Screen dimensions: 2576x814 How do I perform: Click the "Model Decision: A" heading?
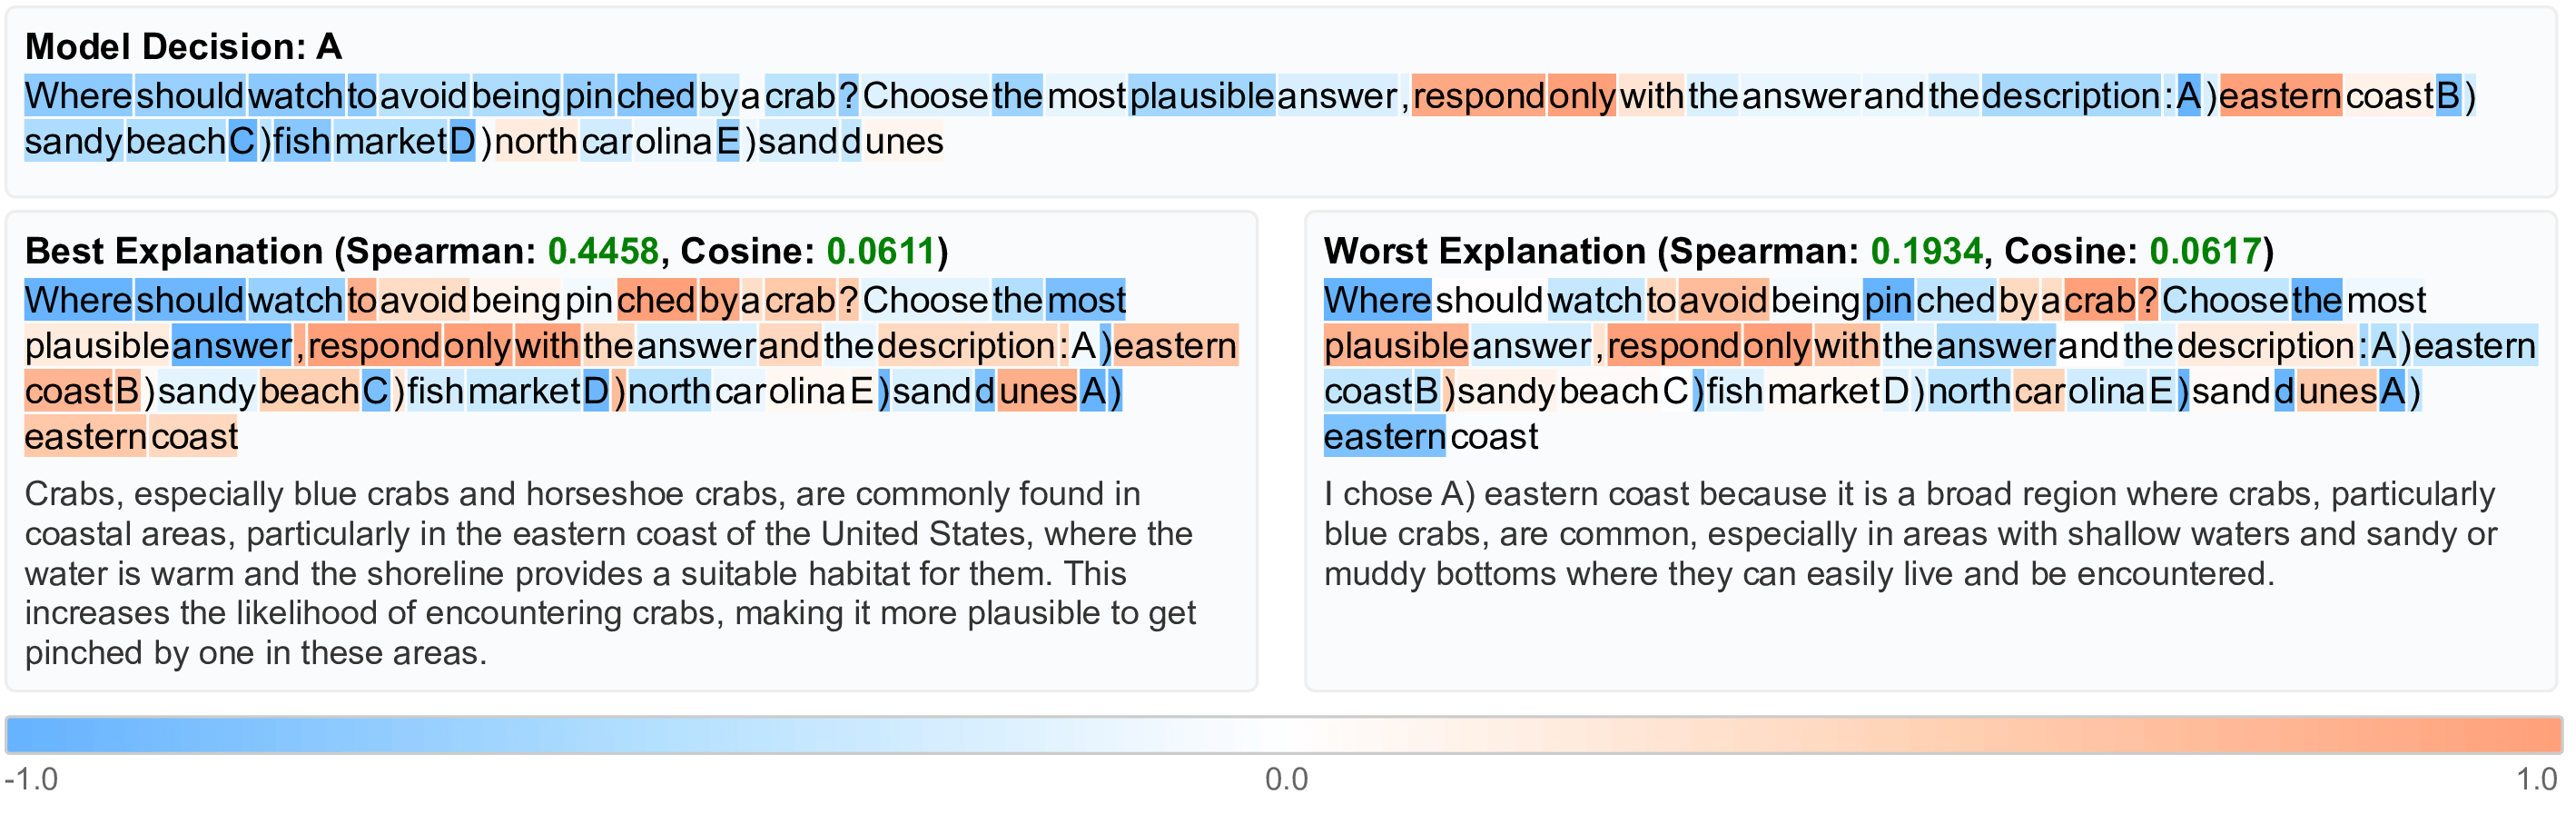tap(183, 47)
